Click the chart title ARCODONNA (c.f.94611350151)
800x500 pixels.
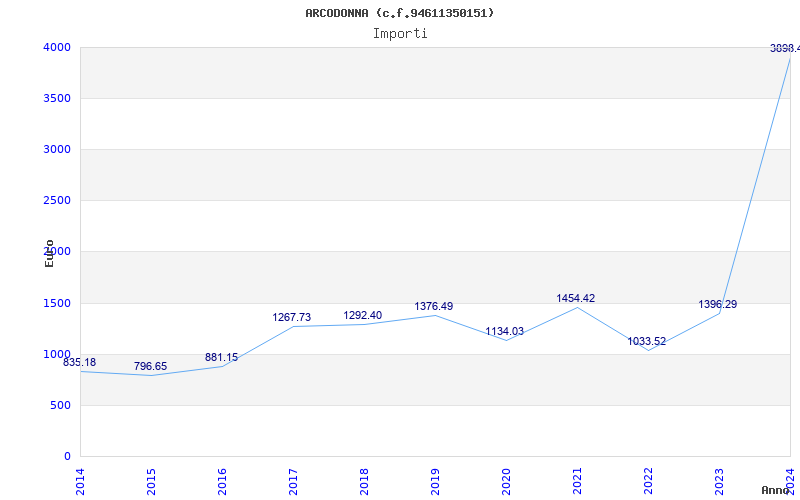click(399, 13)
